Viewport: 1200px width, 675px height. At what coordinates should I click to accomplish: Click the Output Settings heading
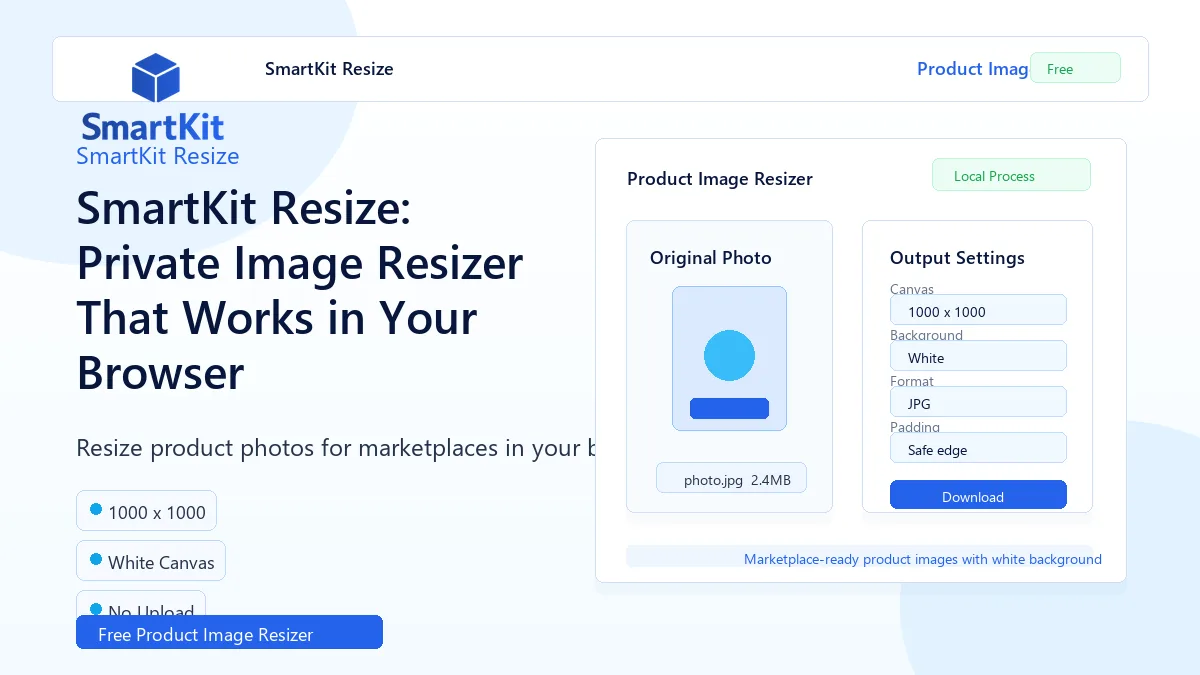coord(957,258)
